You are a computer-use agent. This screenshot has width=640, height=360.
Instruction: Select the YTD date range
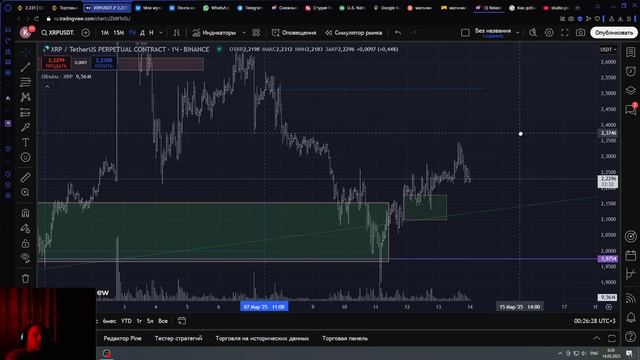(x=126, y=321)
